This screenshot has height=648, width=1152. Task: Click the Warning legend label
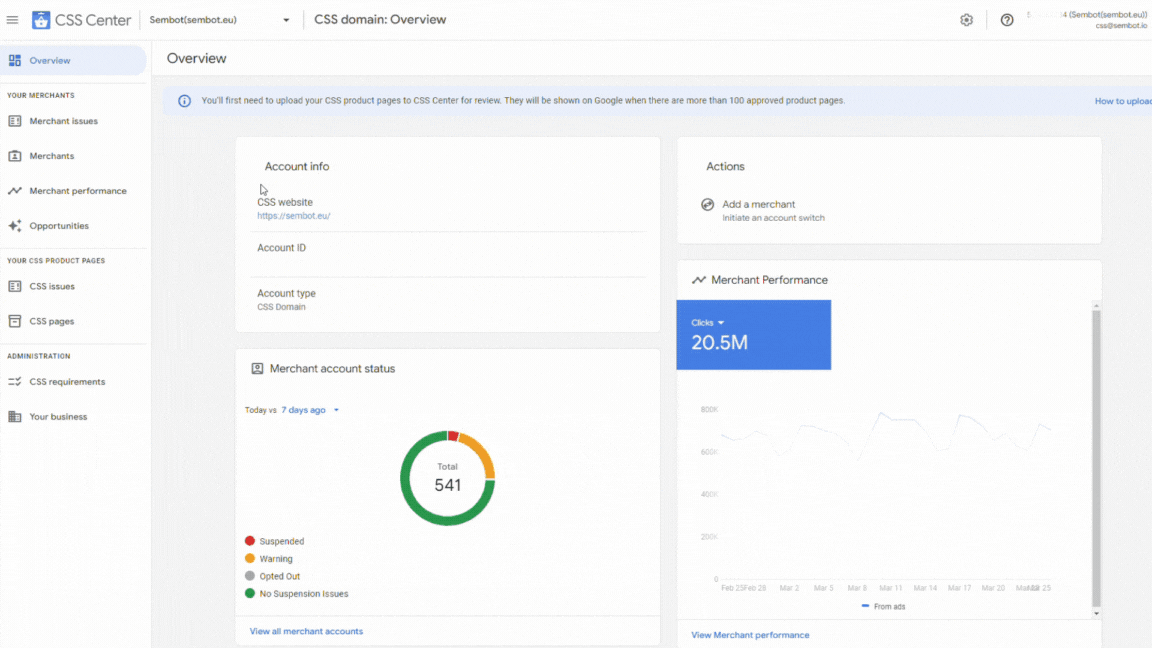pos(276,559)
